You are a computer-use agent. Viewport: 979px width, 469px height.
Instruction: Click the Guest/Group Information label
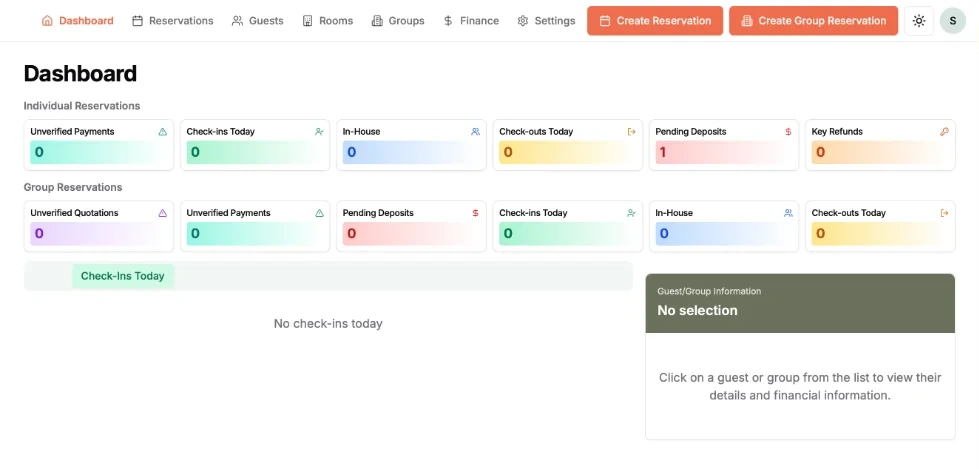pyautogui.click(x=709, y=291)
